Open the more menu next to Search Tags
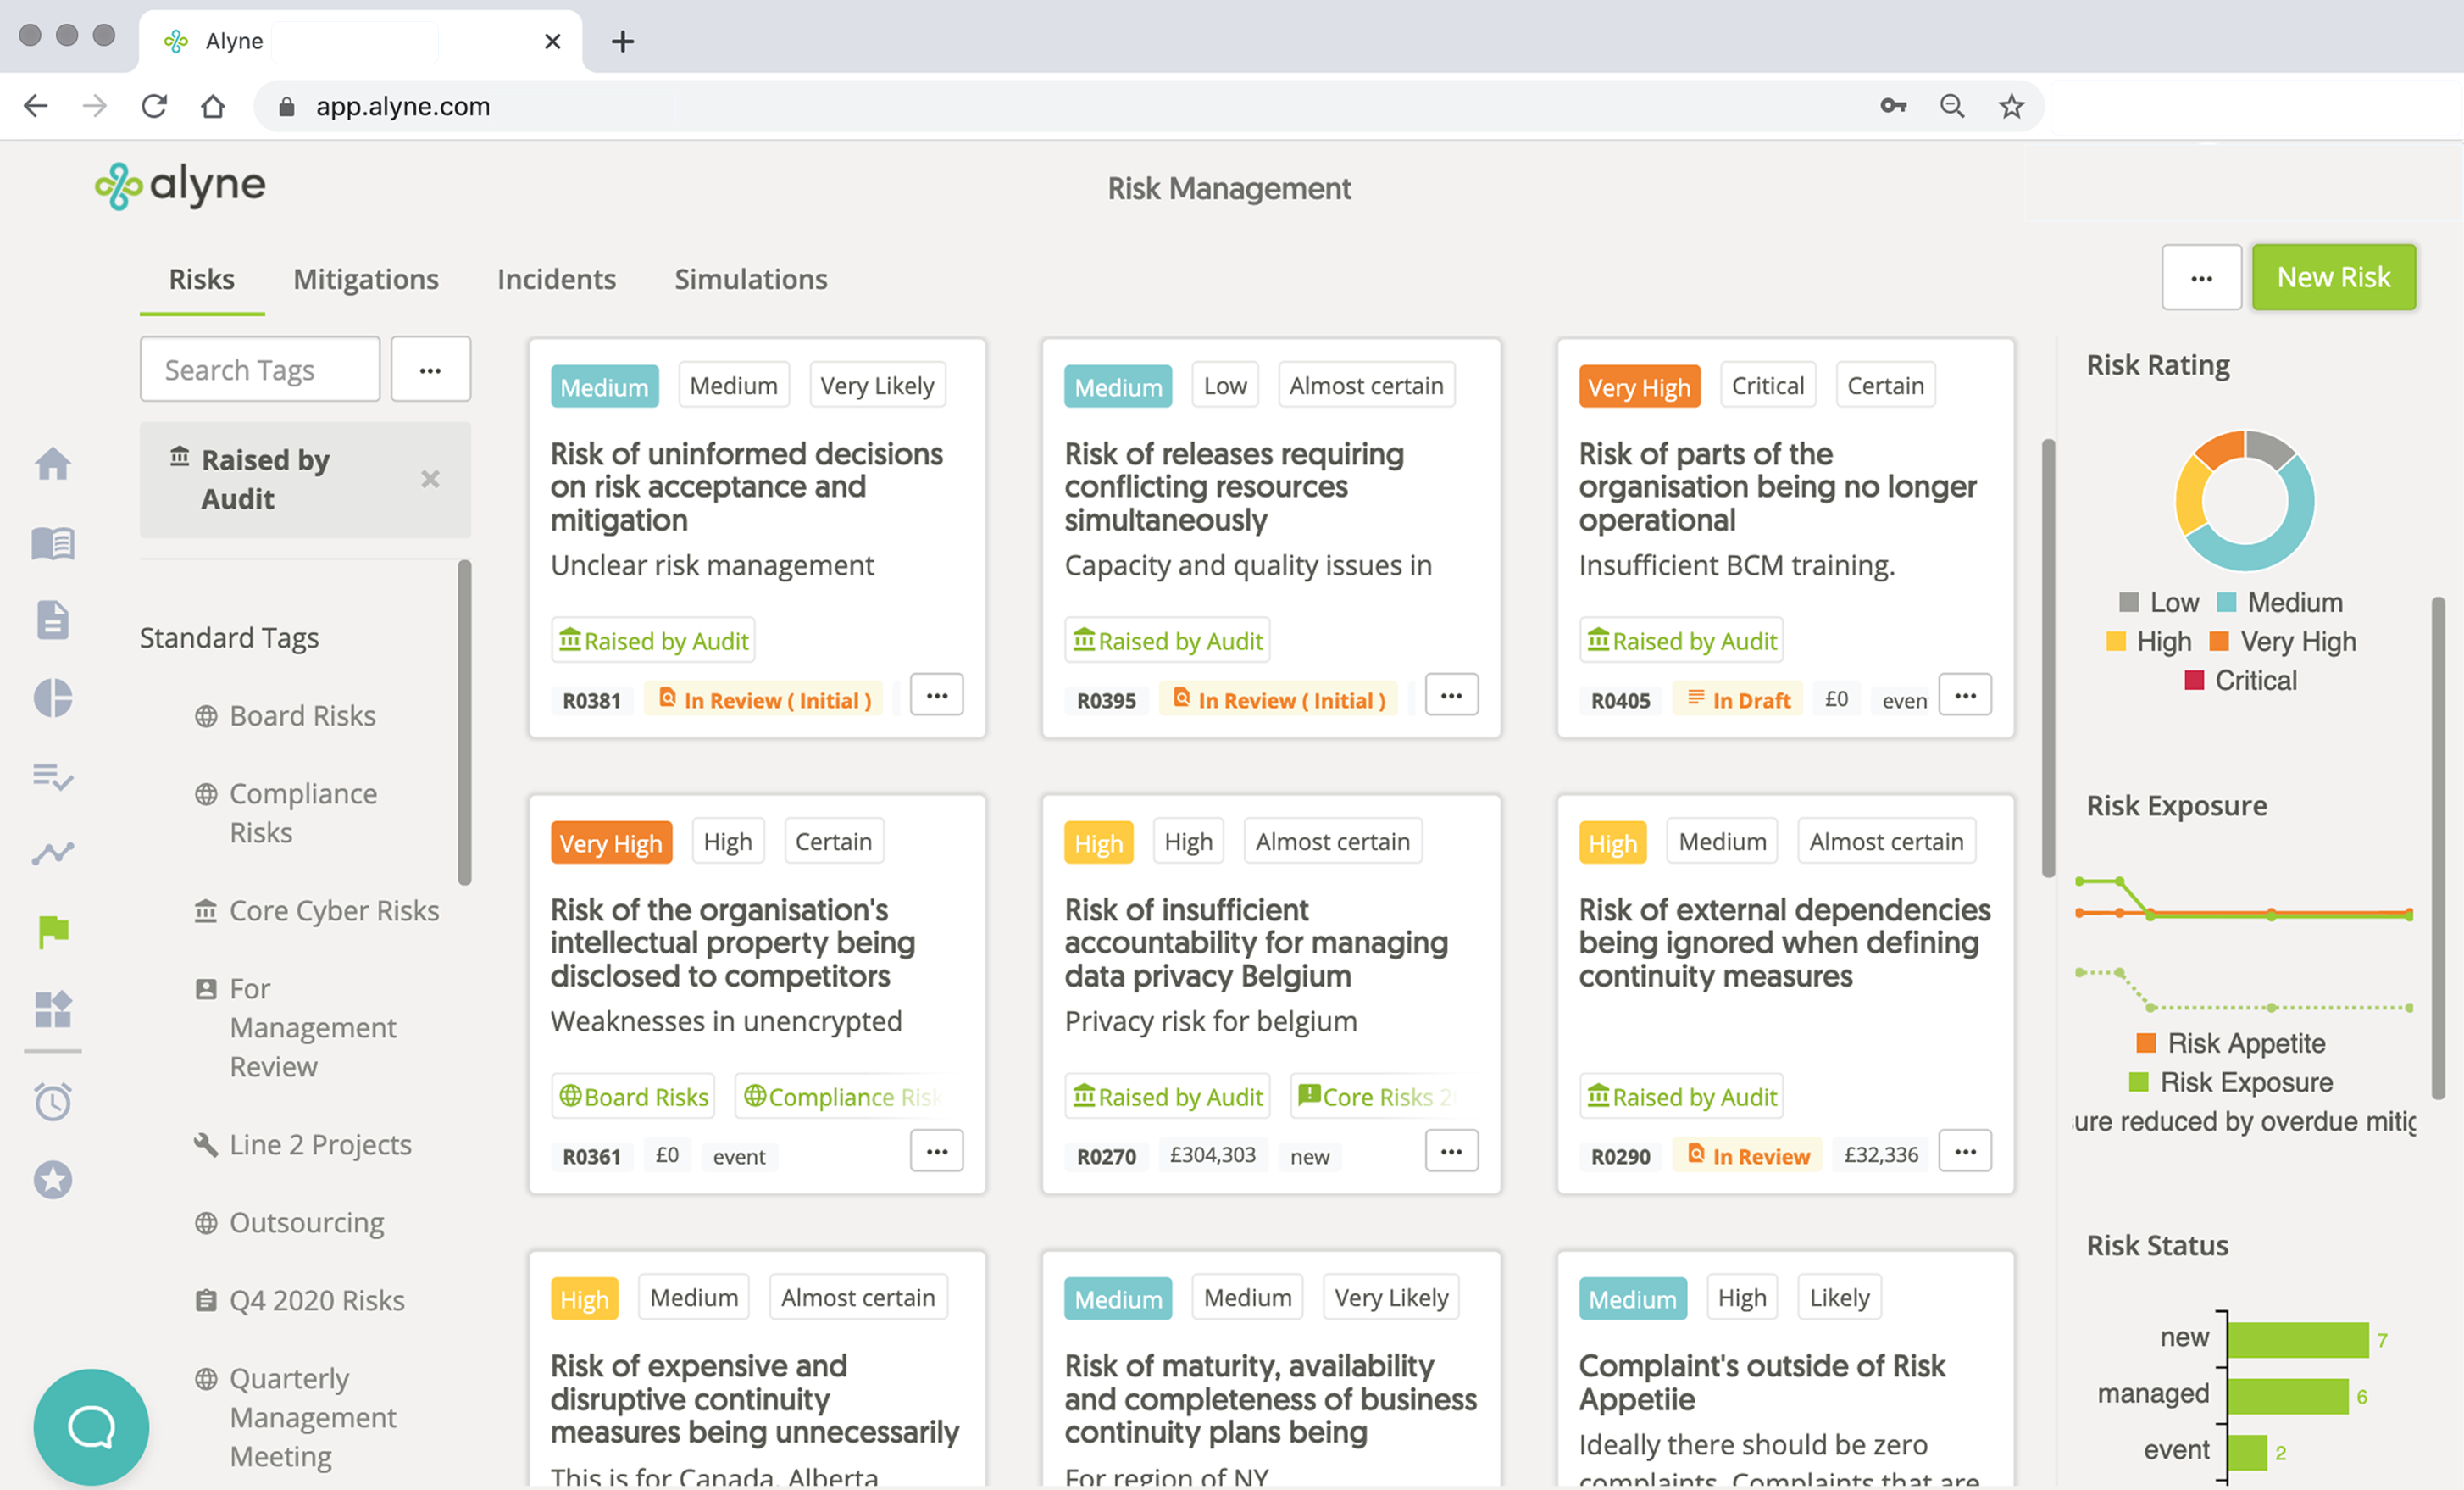The height and width of the screenshot is (1490, 2464). point(430,370)
